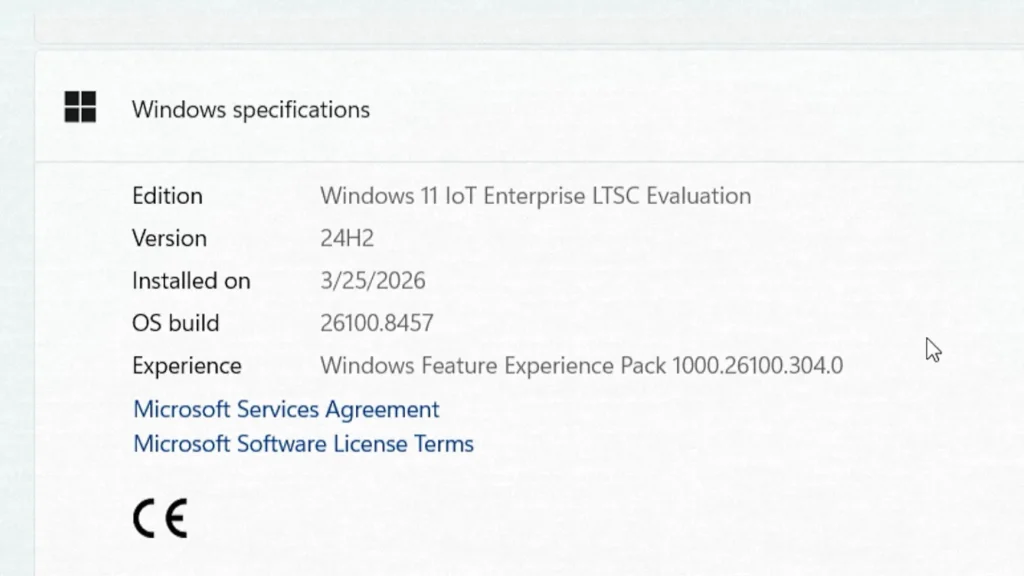Click the Windows logo icon beside Windows specifications
This screenshot has height=576, width=1024.
[80, 106]
